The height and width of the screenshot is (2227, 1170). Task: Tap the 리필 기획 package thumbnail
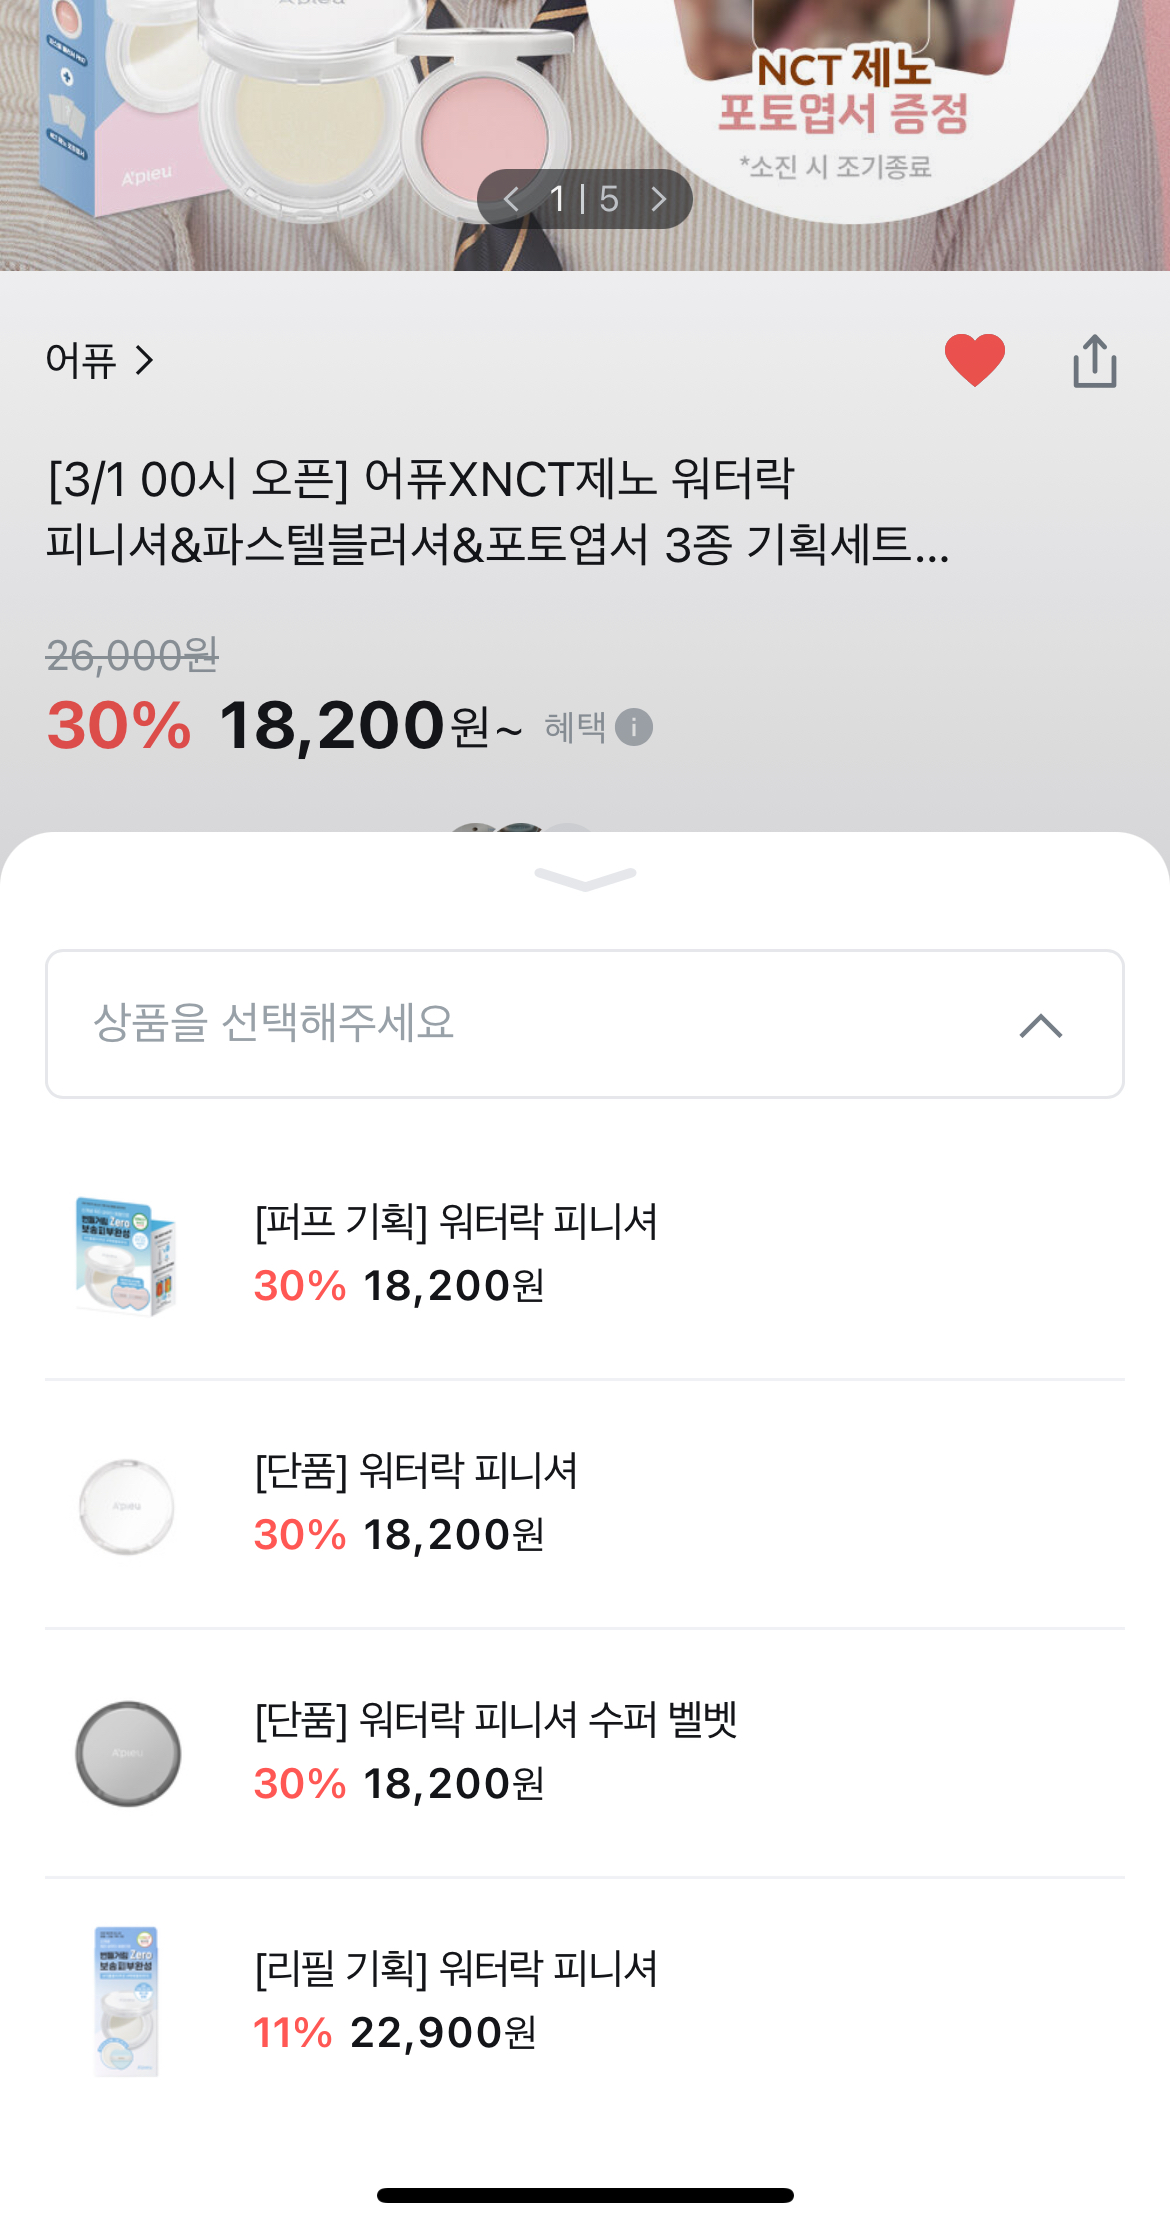(x=127, y=2002)
